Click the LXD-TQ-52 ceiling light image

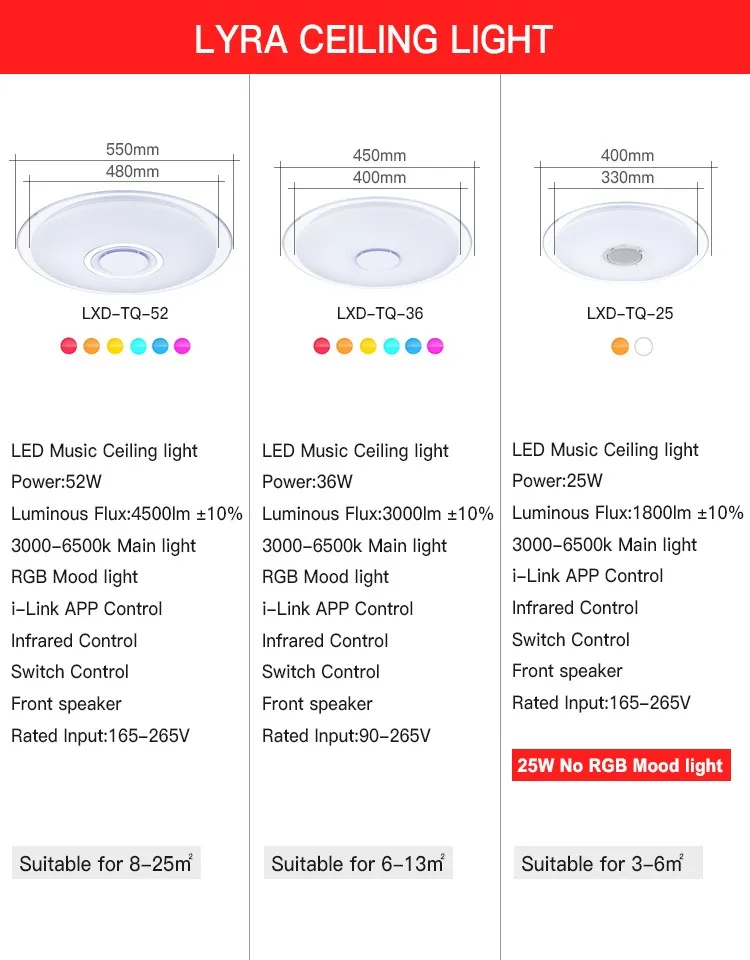point(124,242)
